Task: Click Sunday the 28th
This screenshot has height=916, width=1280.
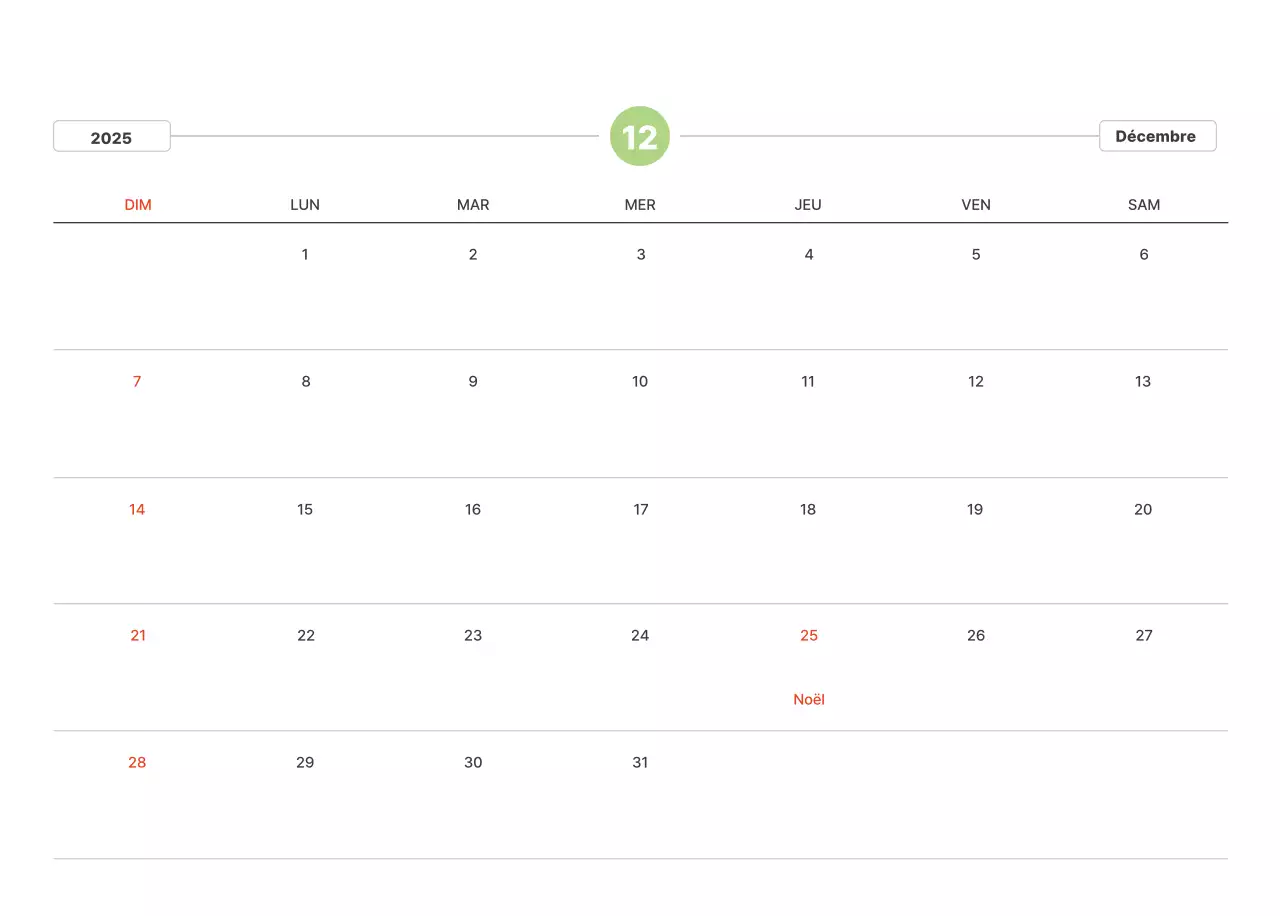Action: tap(137, 763)
